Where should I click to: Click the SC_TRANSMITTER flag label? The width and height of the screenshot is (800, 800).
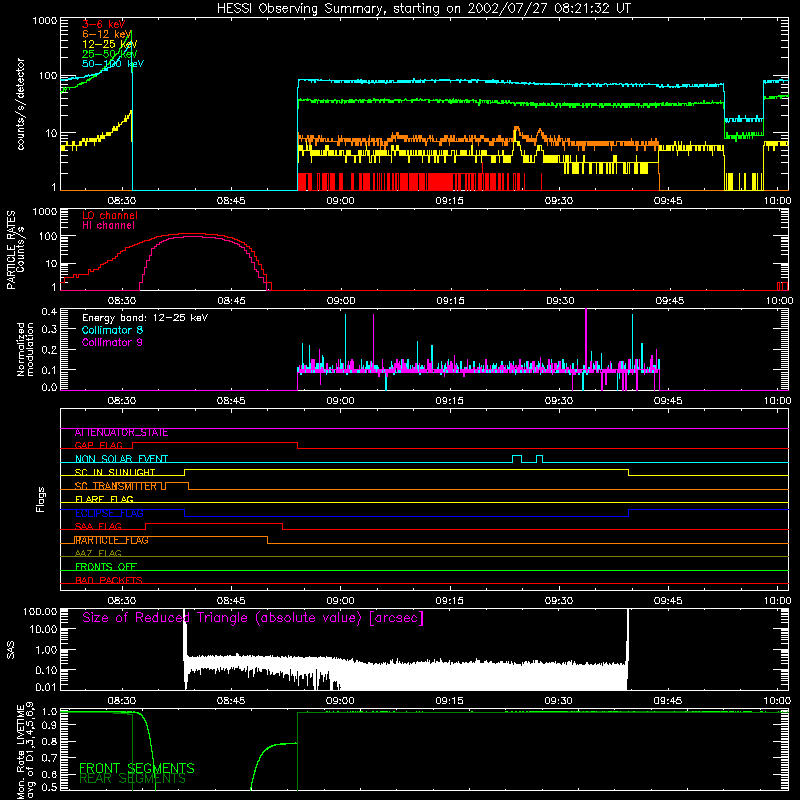[116, 486]
